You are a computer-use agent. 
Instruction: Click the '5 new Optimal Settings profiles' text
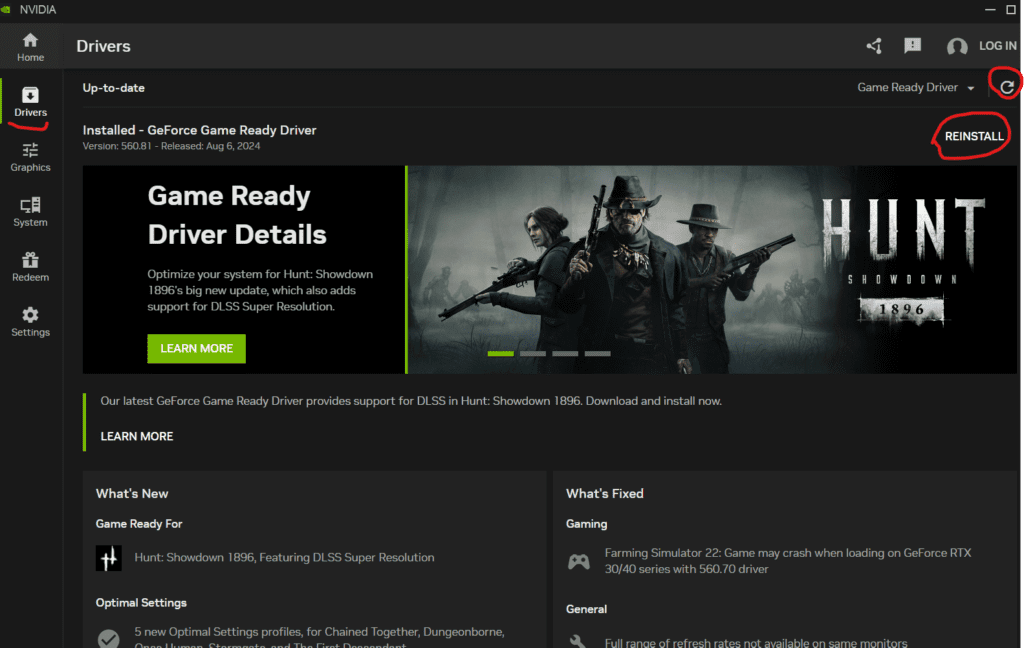(x=319, y=638)
